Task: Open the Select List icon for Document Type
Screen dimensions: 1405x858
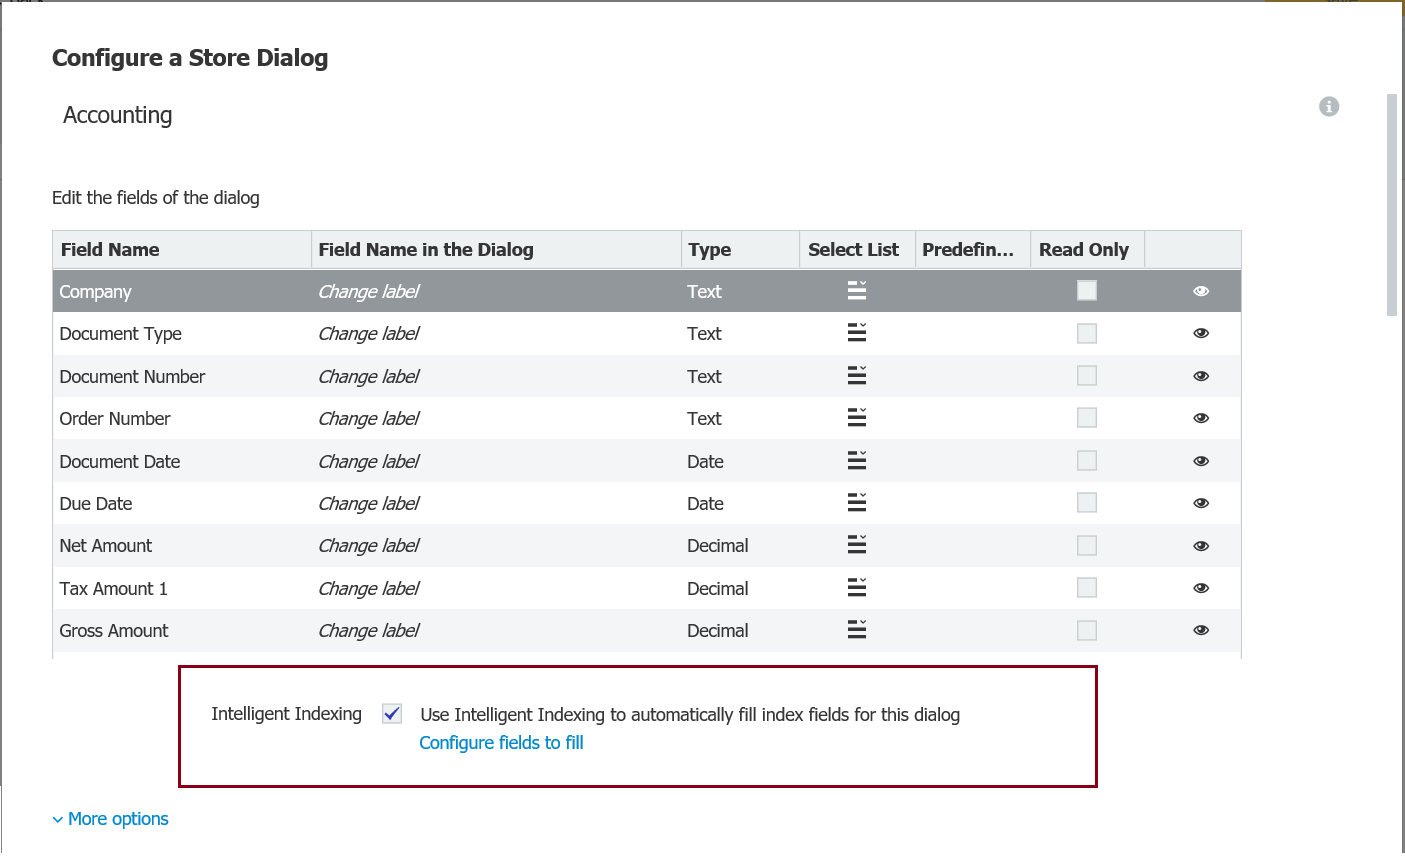Action: pyautogui.click(x=856, y=332)
